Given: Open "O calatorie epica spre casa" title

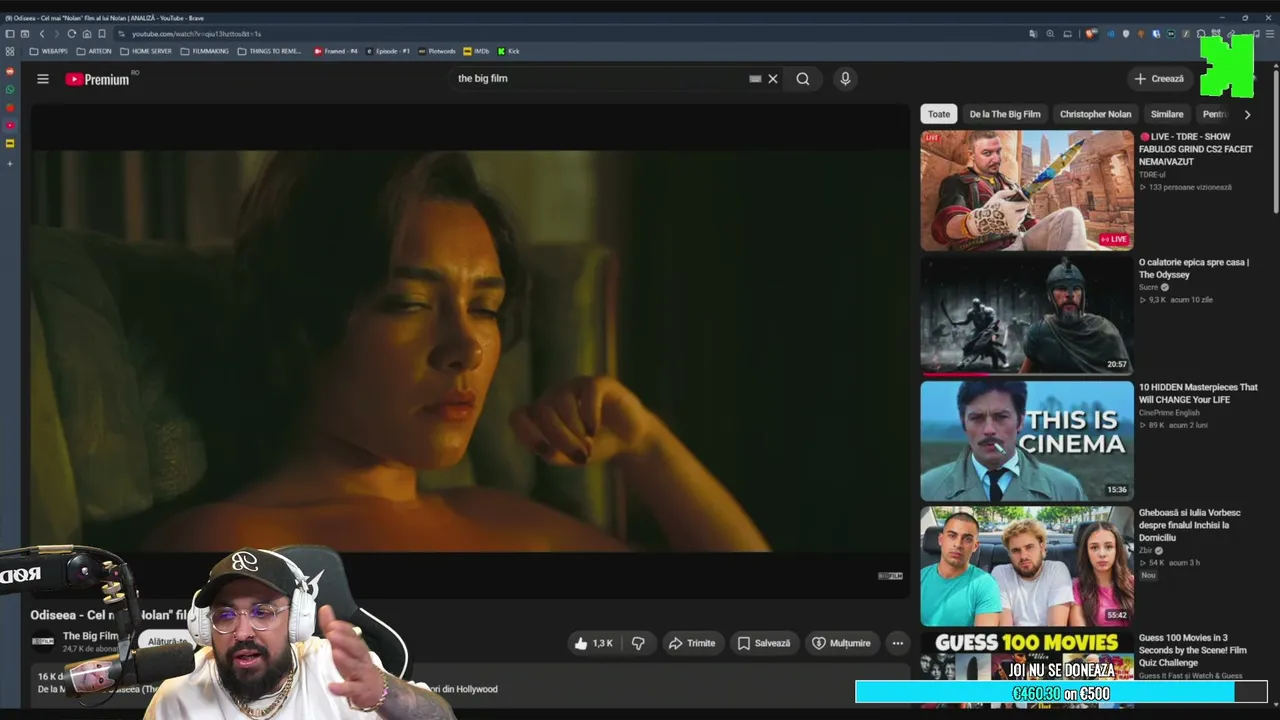Looking at the screenshot, I should click(1194, 268).
